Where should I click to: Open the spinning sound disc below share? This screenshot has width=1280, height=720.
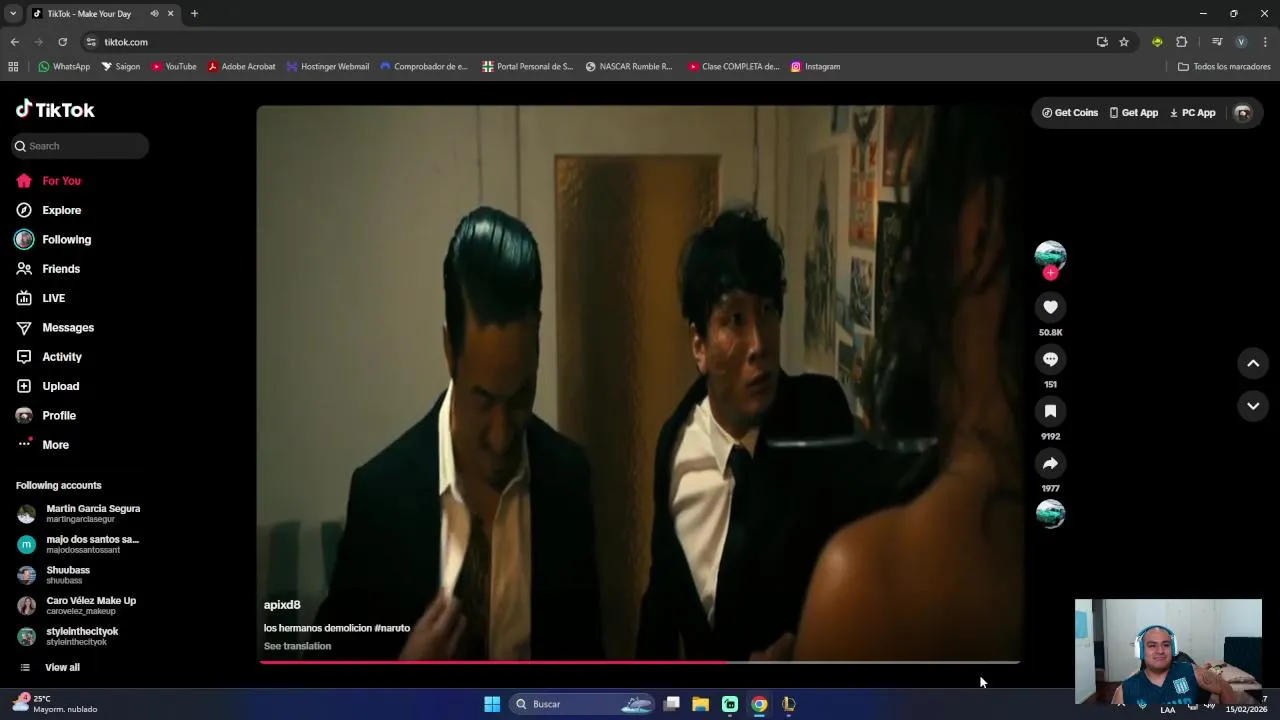pyautogui.click(x=1050, y=513)
